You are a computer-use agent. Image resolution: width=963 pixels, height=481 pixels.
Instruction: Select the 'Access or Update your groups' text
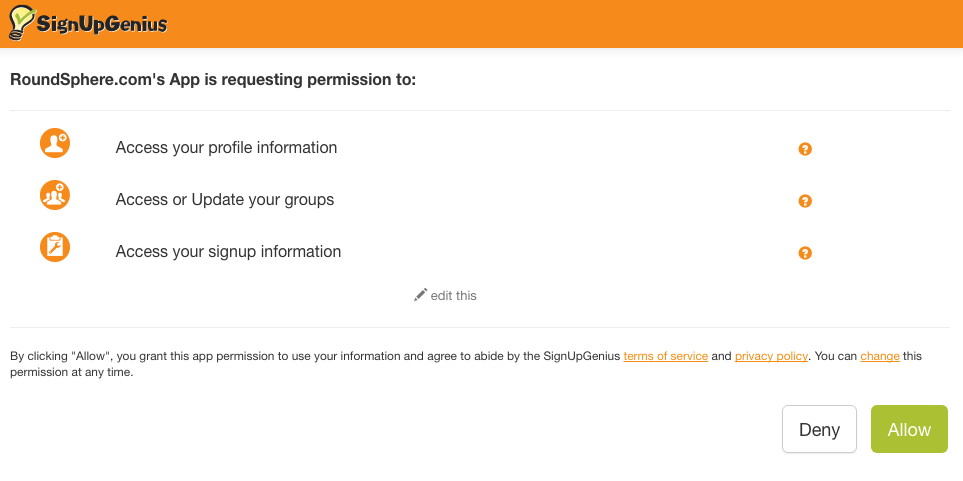(225, 200)
